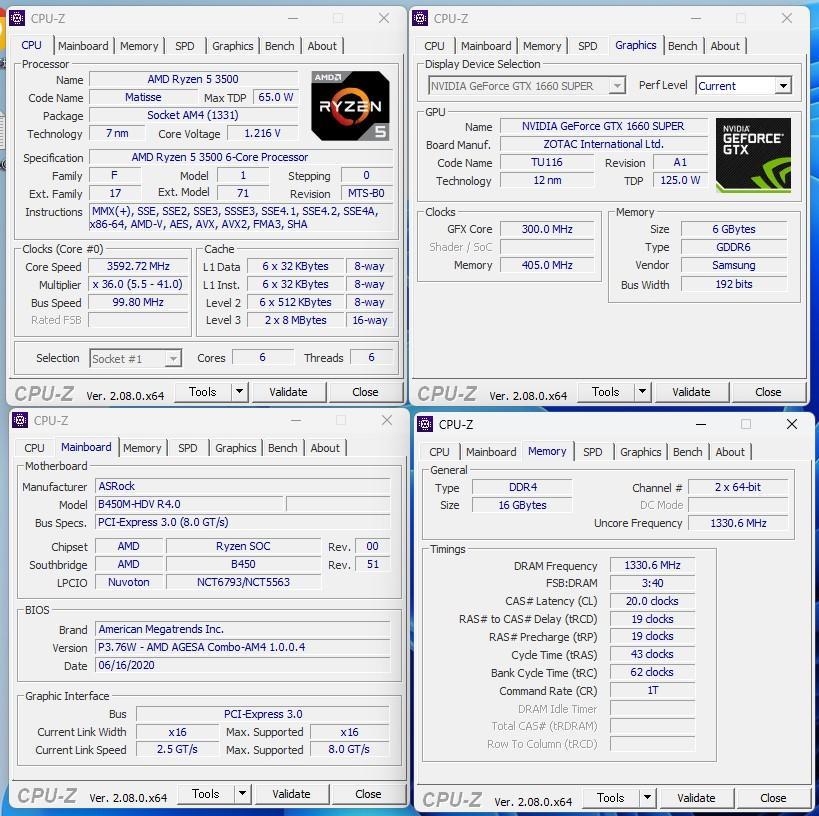Click the 'Socket AM4 (1331)' package field
This screenshot has height=816, width=819.
[193, 115]
